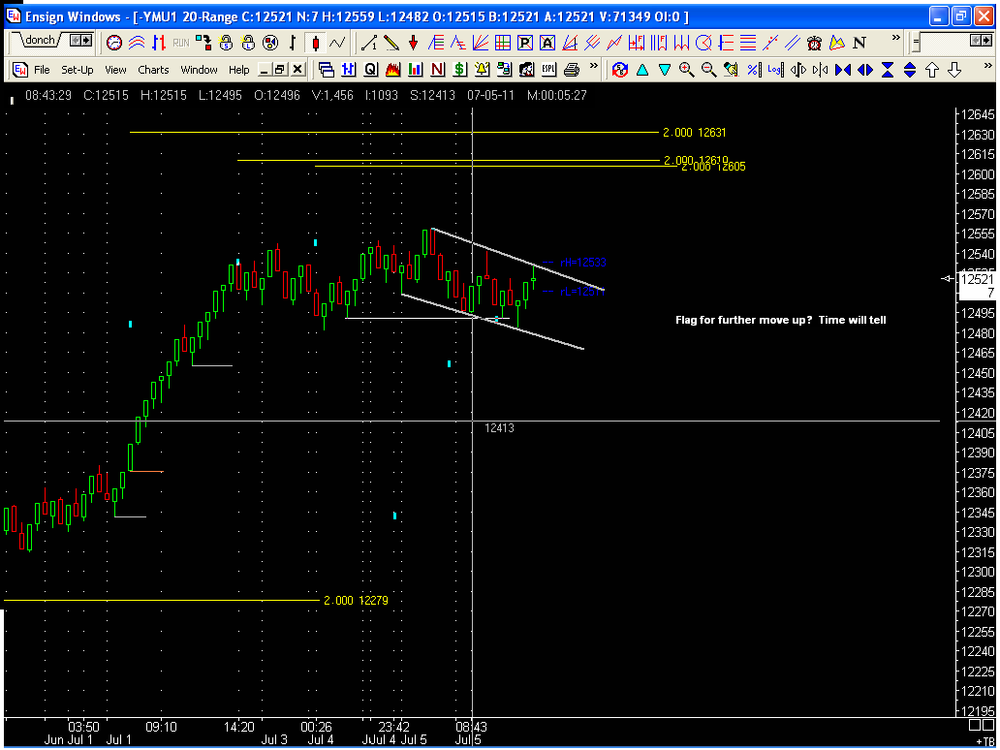Adjust the slider handle at top right

tap(916, 43)
